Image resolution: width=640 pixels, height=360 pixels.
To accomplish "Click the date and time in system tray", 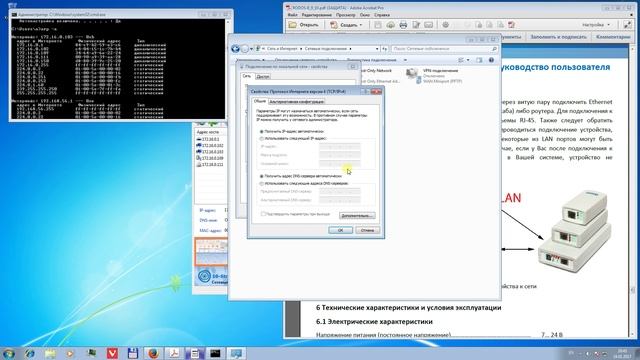I will [622, 353].
